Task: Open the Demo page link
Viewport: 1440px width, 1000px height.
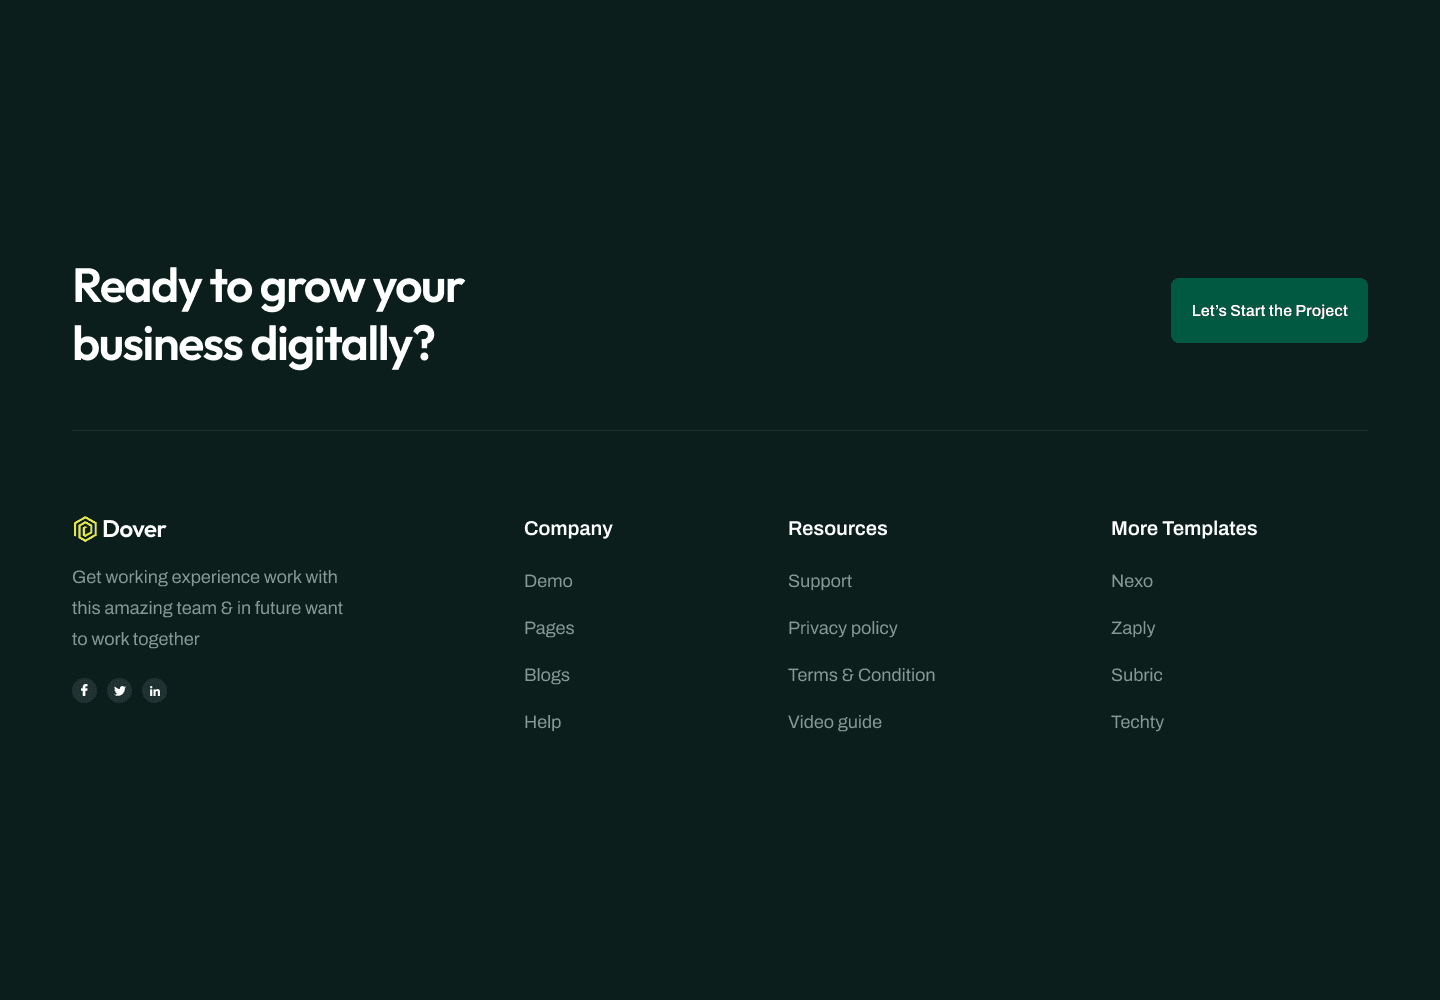Action: point(548,581)
